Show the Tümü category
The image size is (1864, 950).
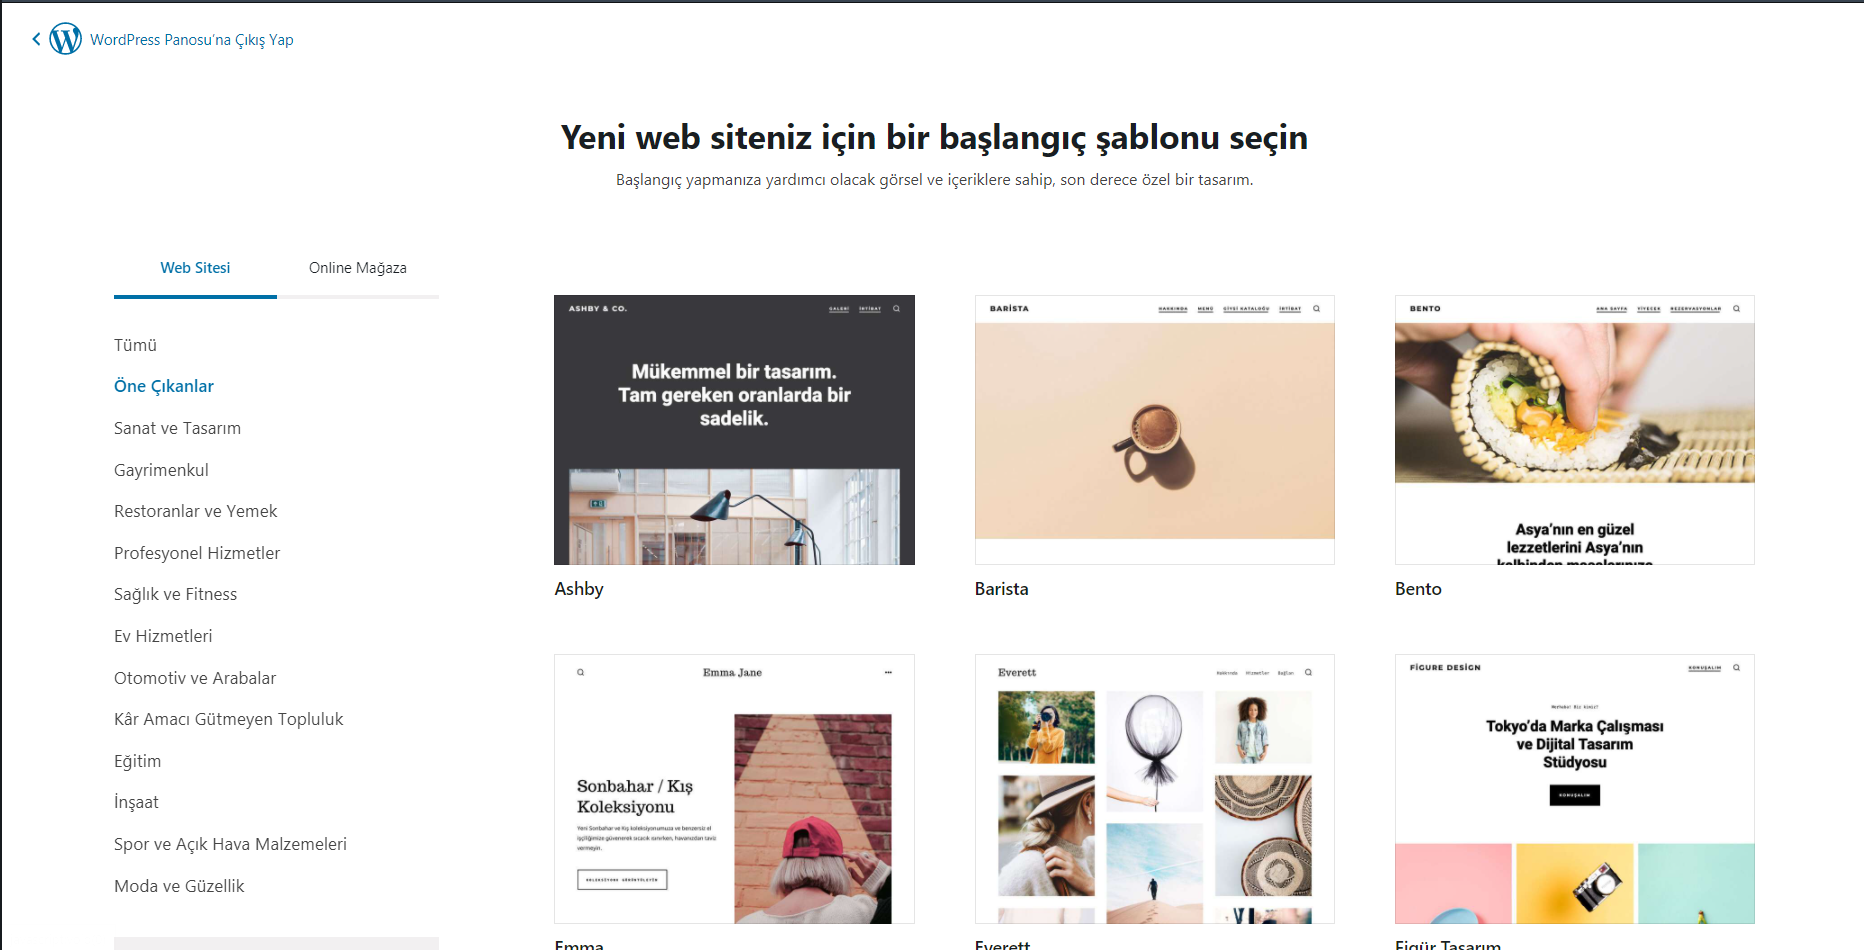click(135, 345)
